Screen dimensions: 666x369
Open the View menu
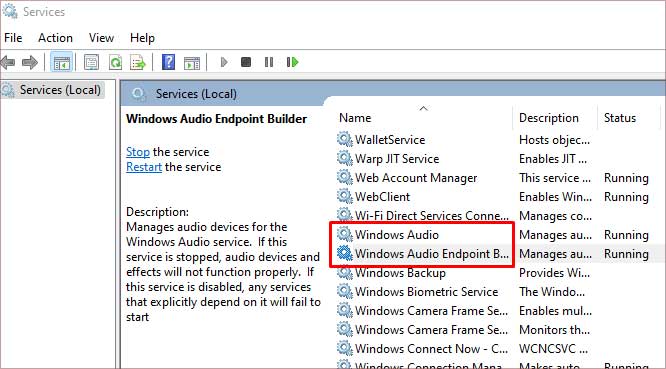(101, 38)
